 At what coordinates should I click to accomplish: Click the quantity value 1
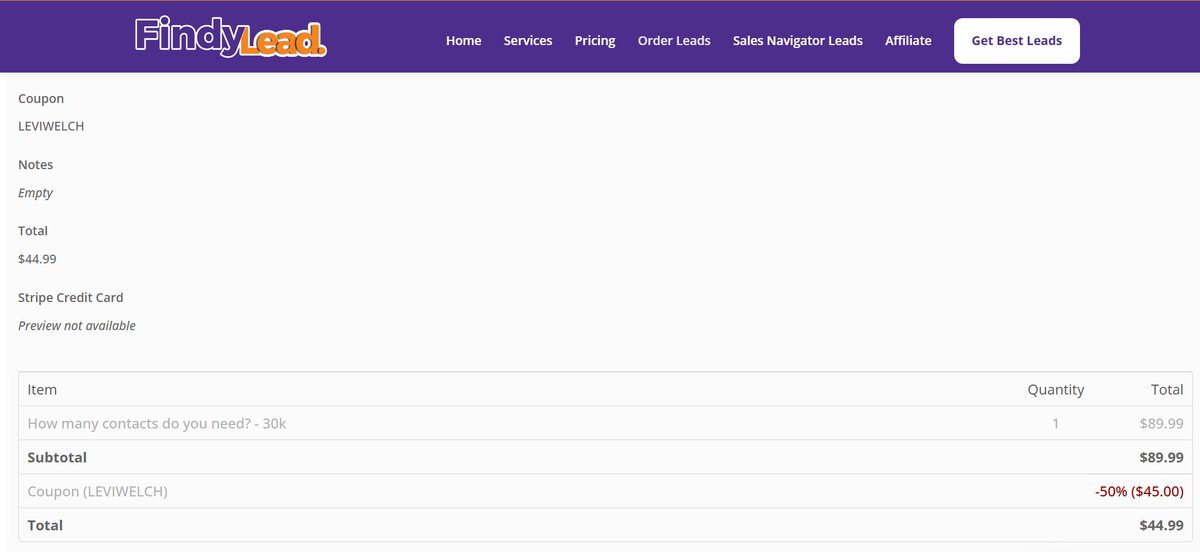point(1055,424)
